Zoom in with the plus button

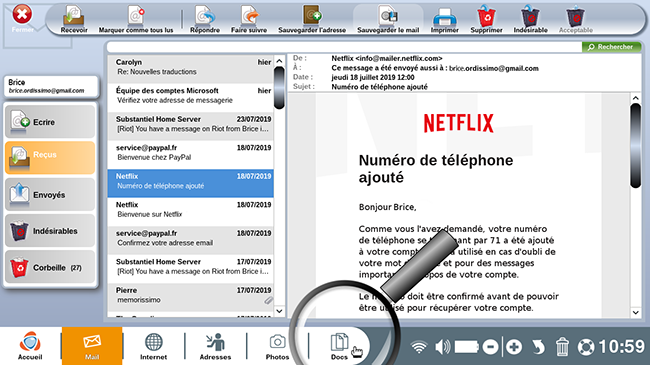tap(514, 347)
